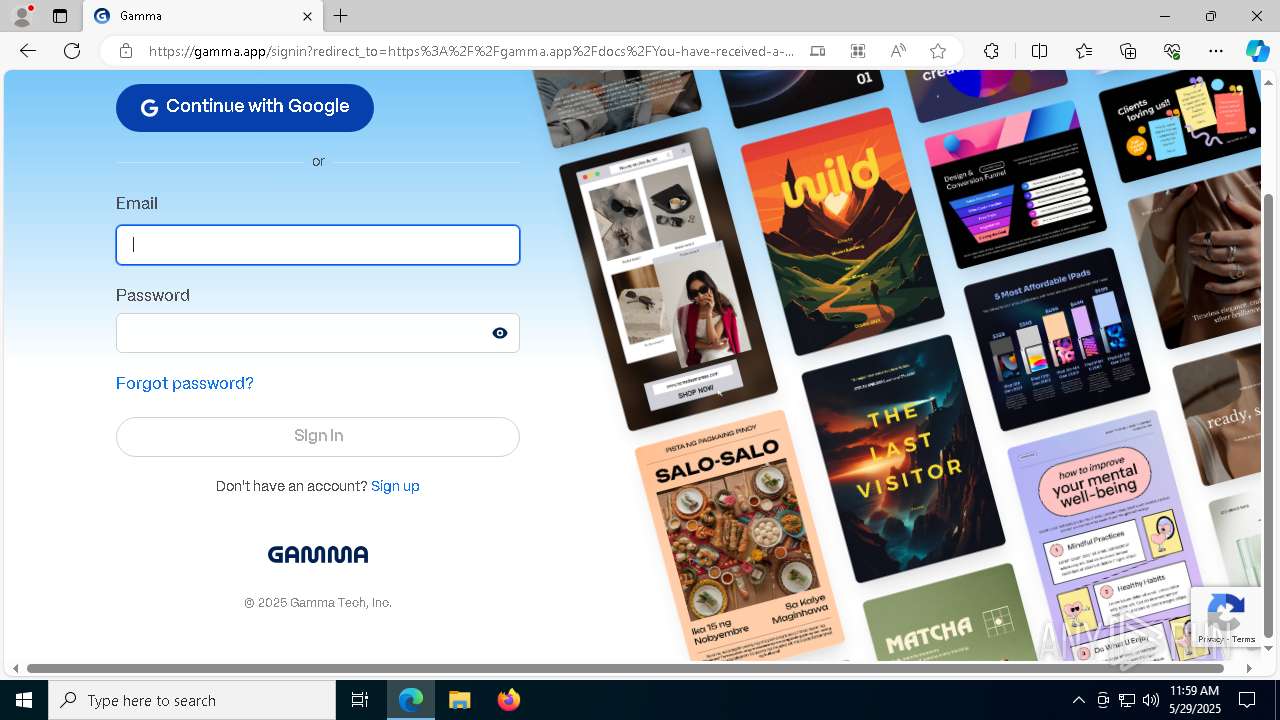Open the Windows Start menu
Screen dimensions: 1280x720
coord(24,700)
